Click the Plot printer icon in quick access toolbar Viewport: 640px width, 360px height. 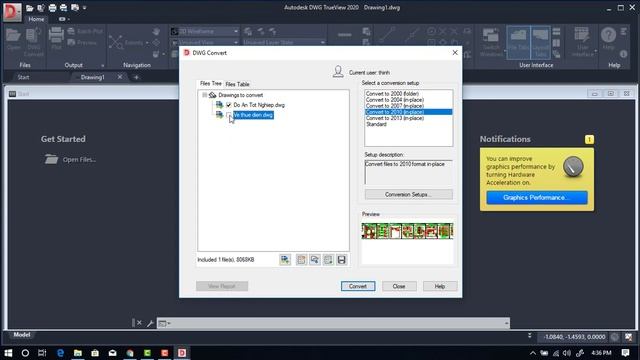52,8
